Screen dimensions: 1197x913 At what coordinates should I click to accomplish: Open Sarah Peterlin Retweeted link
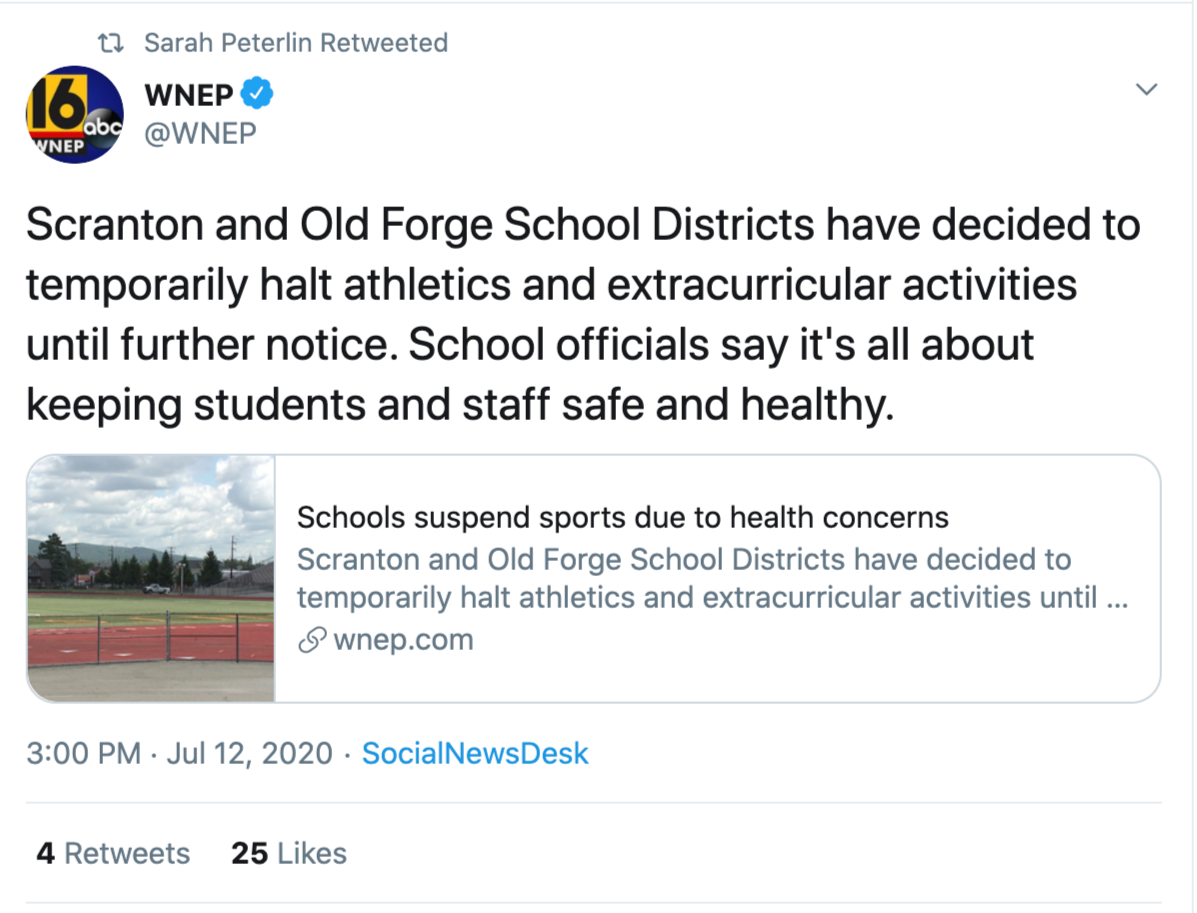295,43
